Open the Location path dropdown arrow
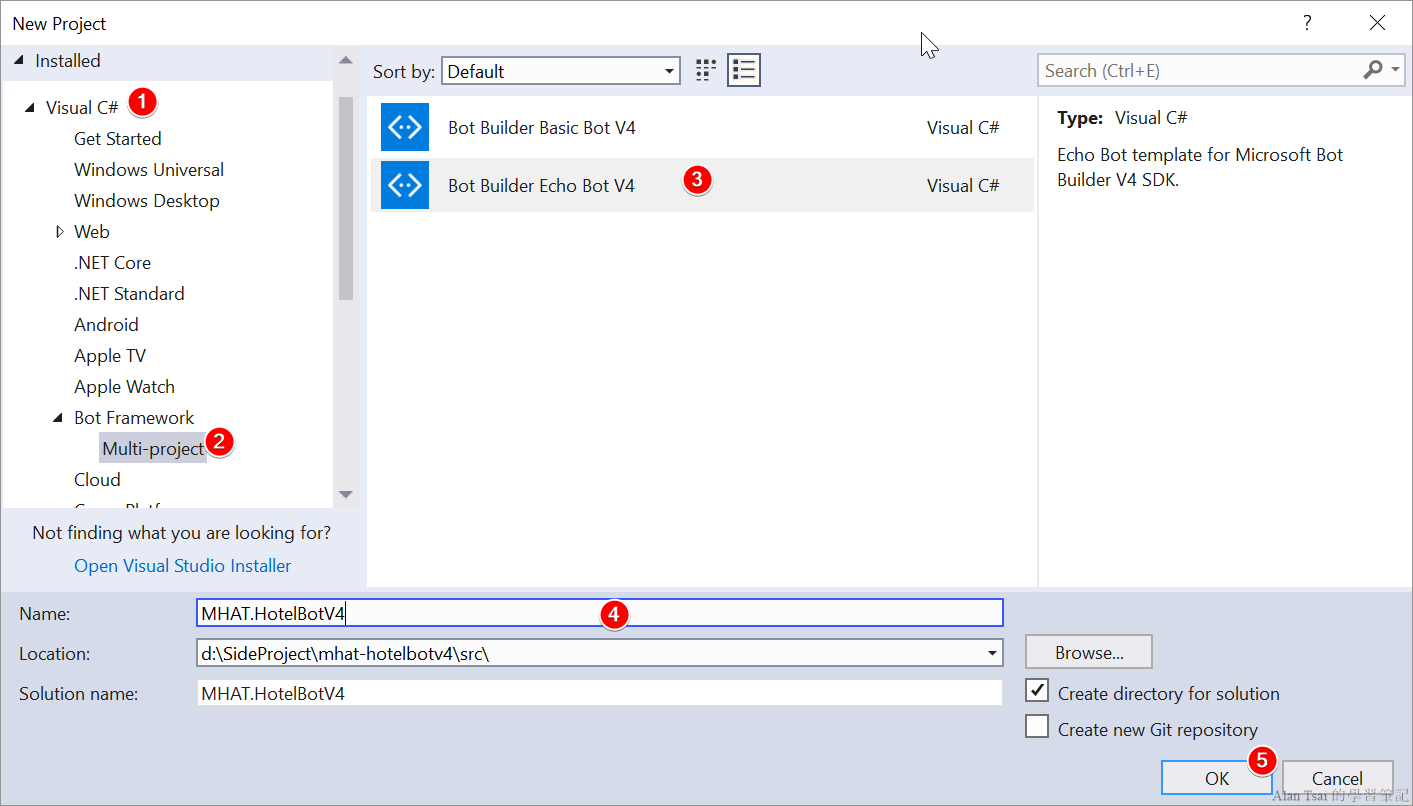The width and height of the screenshot is (1413, 806). [992, 653]
